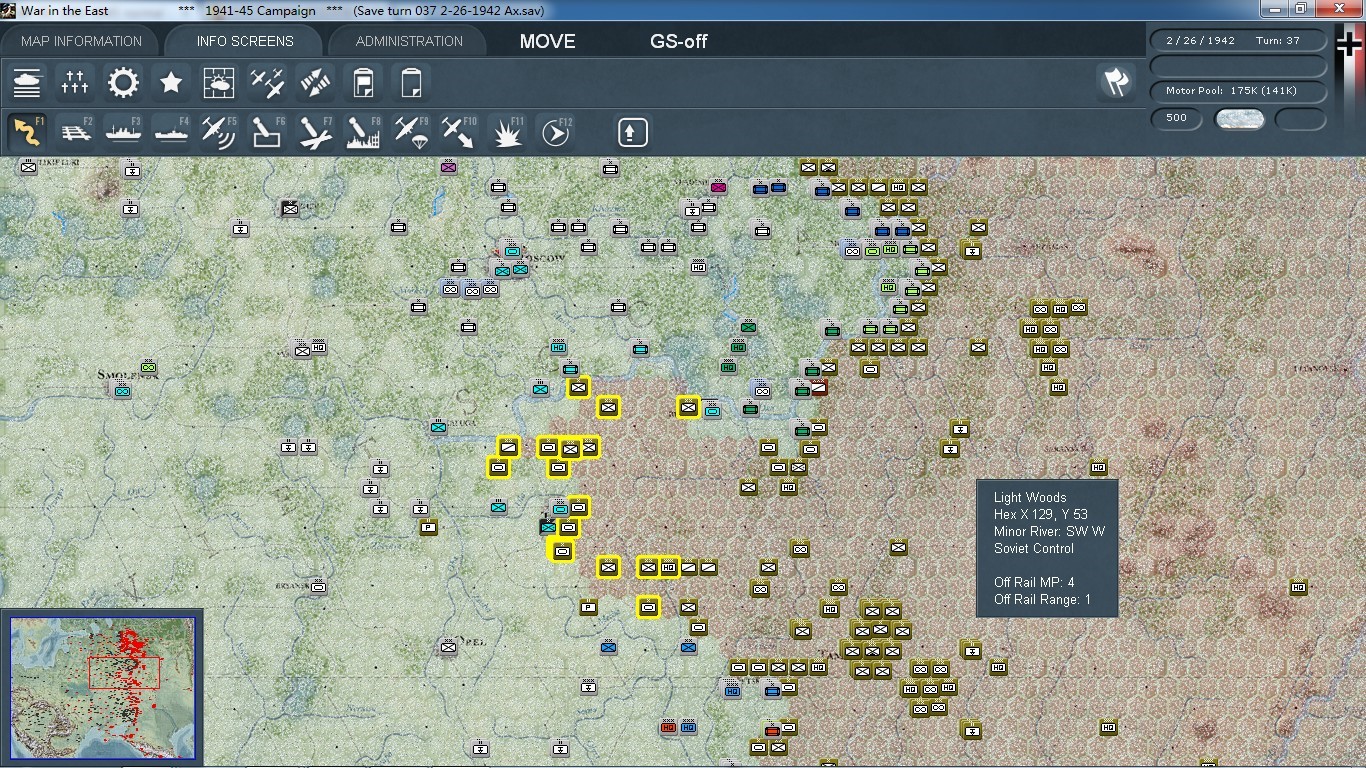Open the weather map icon
The height and width of the screenshot is (768, 1366).
[x=219, y=83]
